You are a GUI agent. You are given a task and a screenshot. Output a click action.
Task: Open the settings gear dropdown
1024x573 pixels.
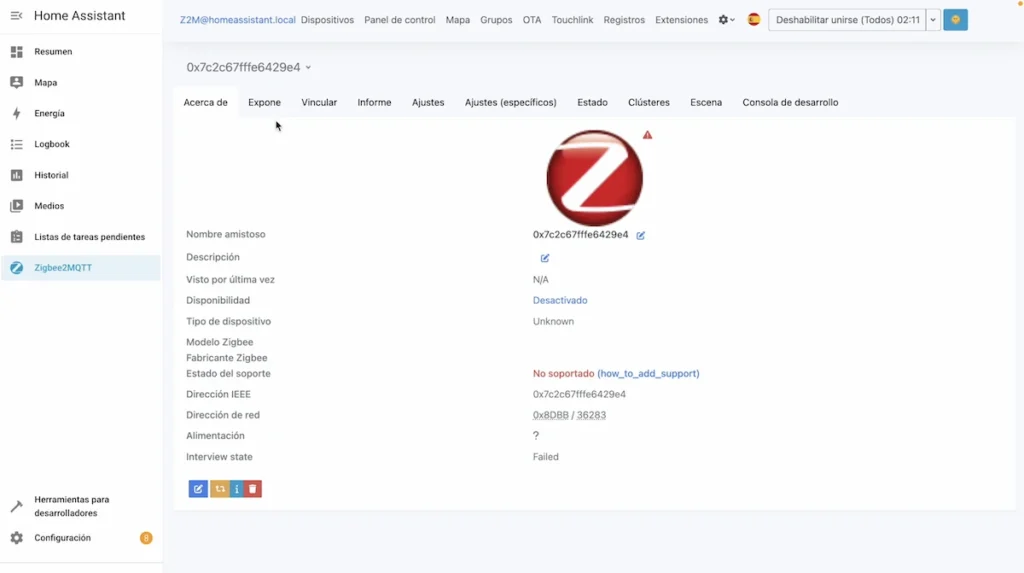(726, 20)
